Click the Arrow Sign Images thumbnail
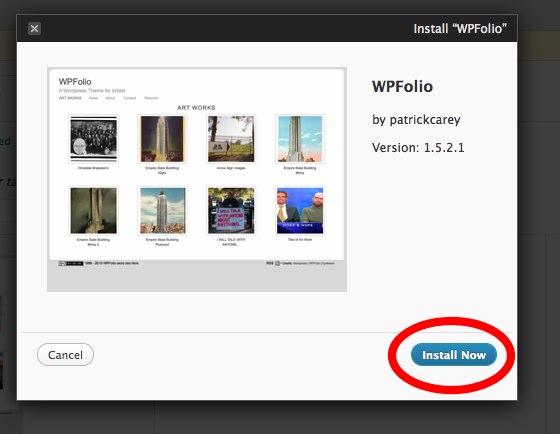Viewport: 560px width, 434px height. click(x=231, y=139)
